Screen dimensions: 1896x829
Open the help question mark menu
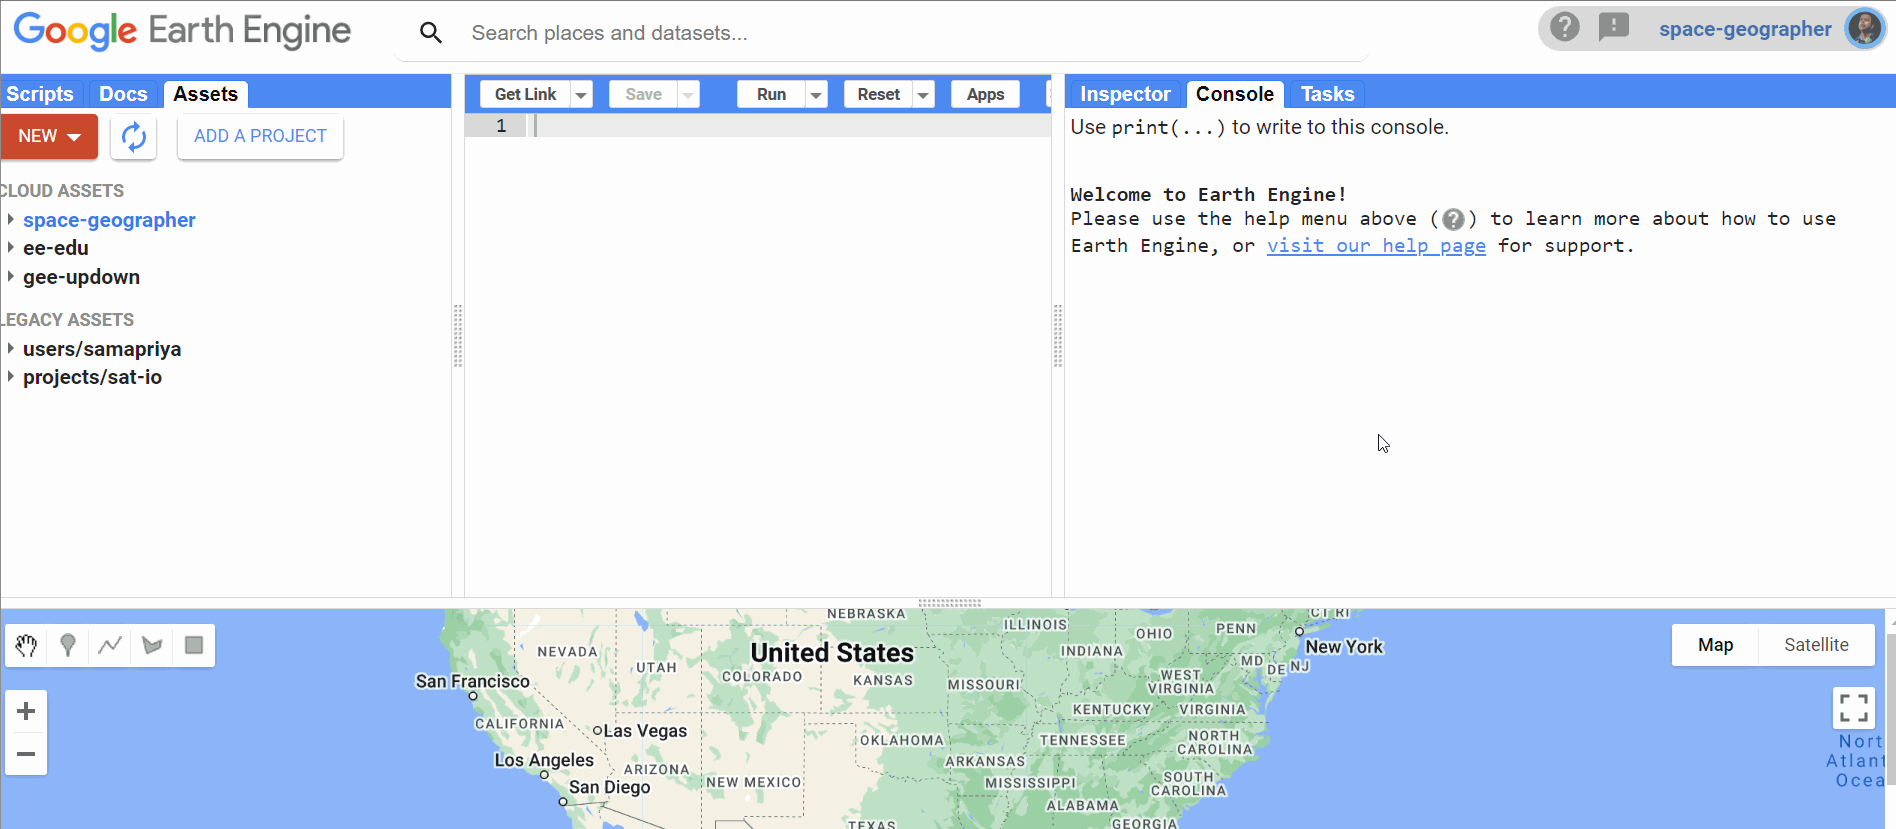pos(1565,27)
